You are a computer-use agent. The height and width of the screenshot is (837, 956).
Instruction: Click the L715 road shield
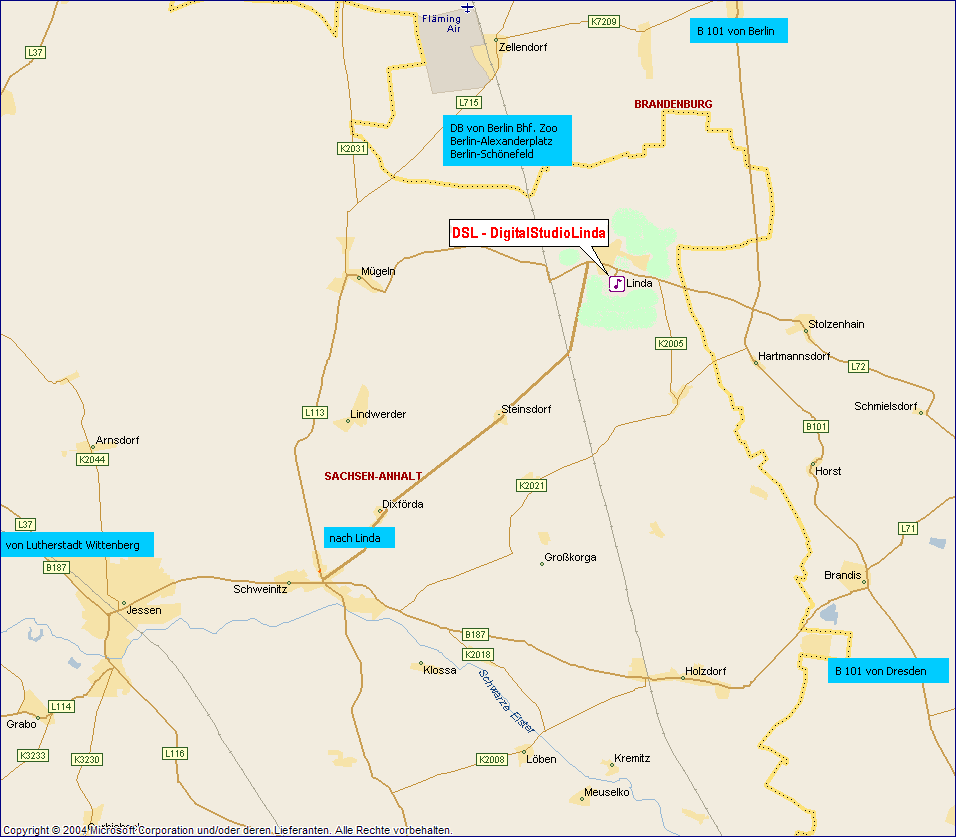(468, 103)
